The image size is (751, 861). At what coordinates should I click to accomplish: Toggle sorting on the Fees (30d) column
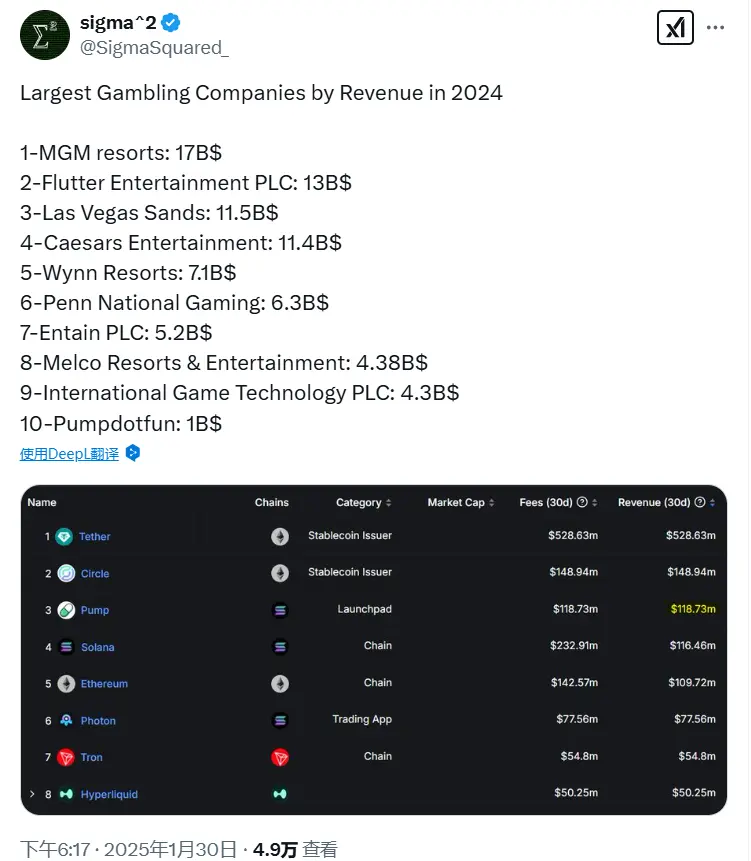[596, 503]
